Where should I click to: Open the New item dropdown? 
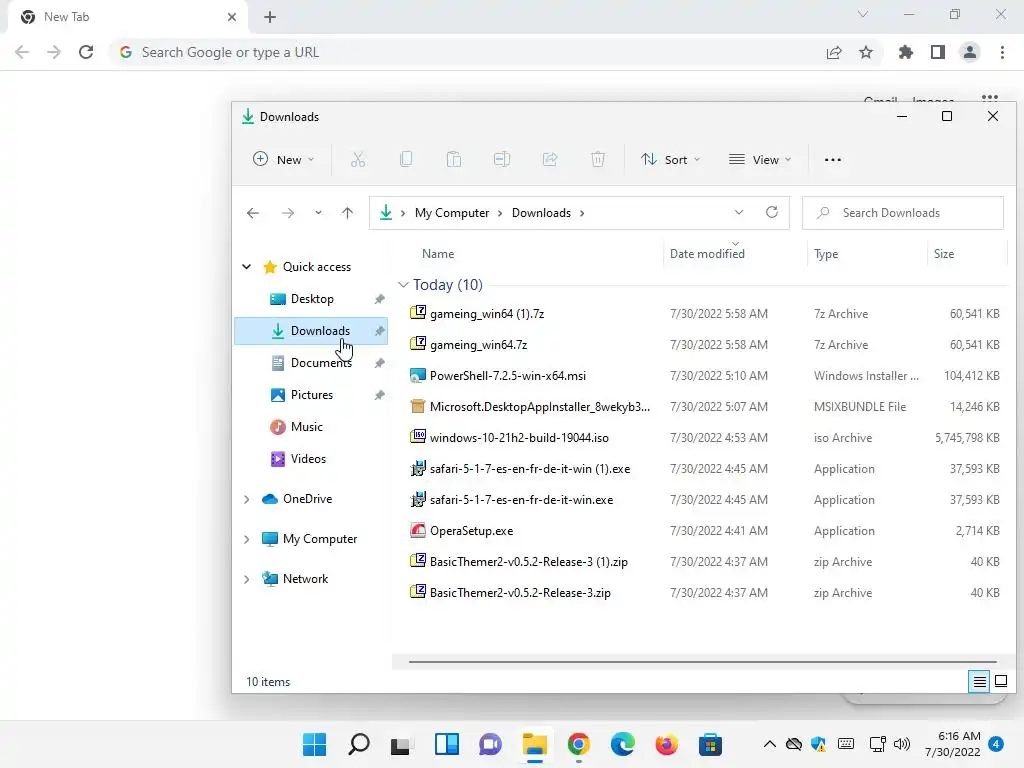click(x=283, y=159)
